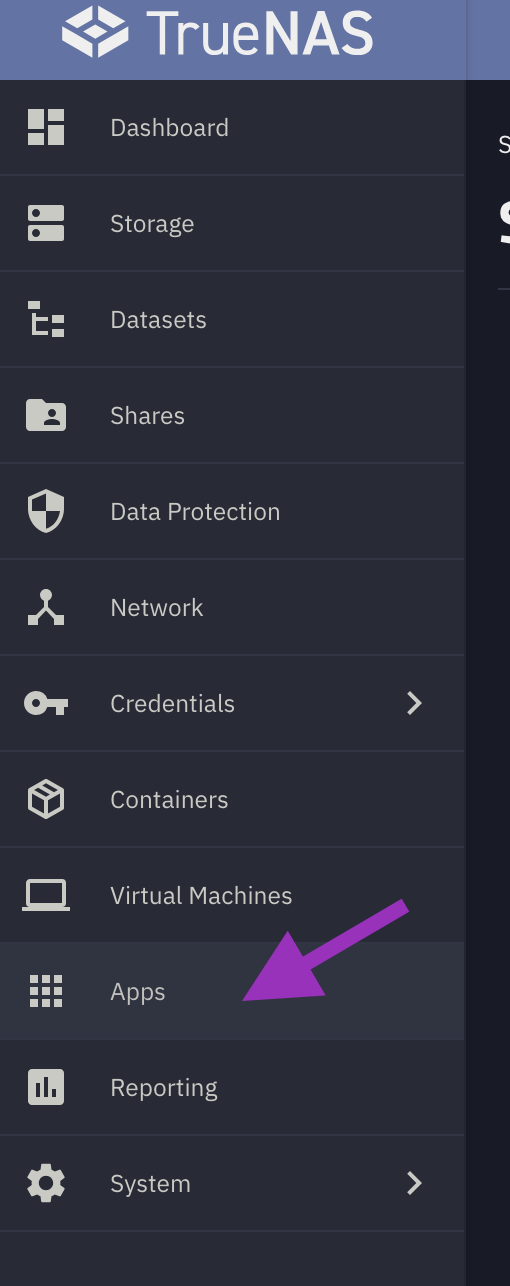Click the System gear icon
The image size is (510, 1286).
point(46,1184)
